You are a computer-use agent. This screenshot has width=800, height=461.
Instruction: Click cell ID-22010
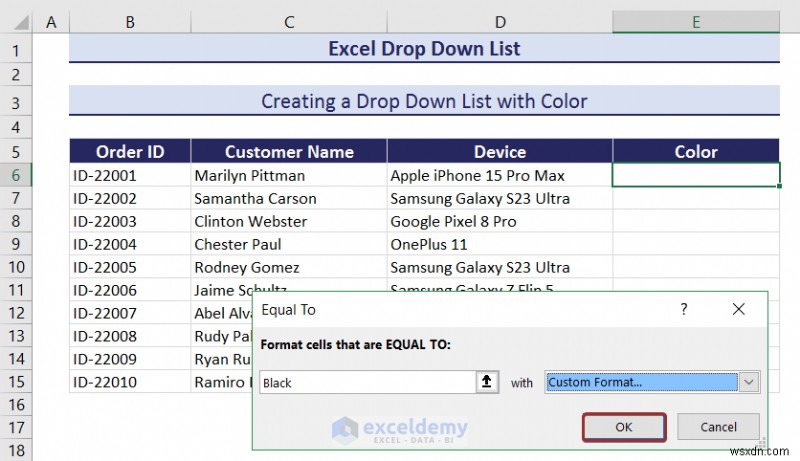coord(130,382)
